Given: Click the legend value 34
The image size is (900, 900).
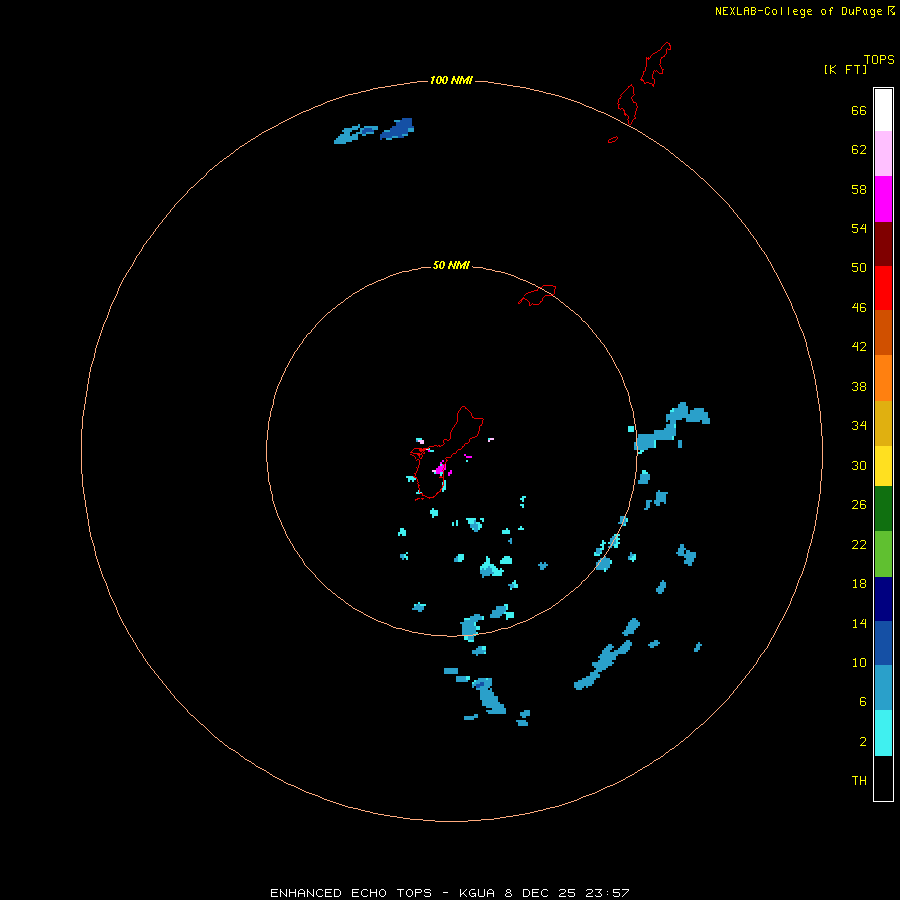Looking at the screenshot, I should (859, 426).
